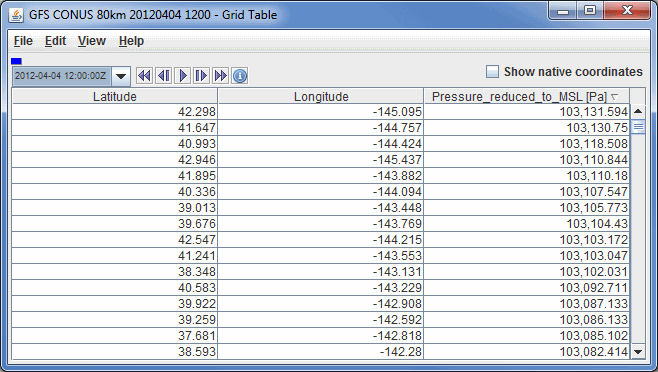Image resolution: width=658 pixels, height=372 pixels.
Task: Jump to the last time step
Action: pyautogui.click(x=220, y=76)
